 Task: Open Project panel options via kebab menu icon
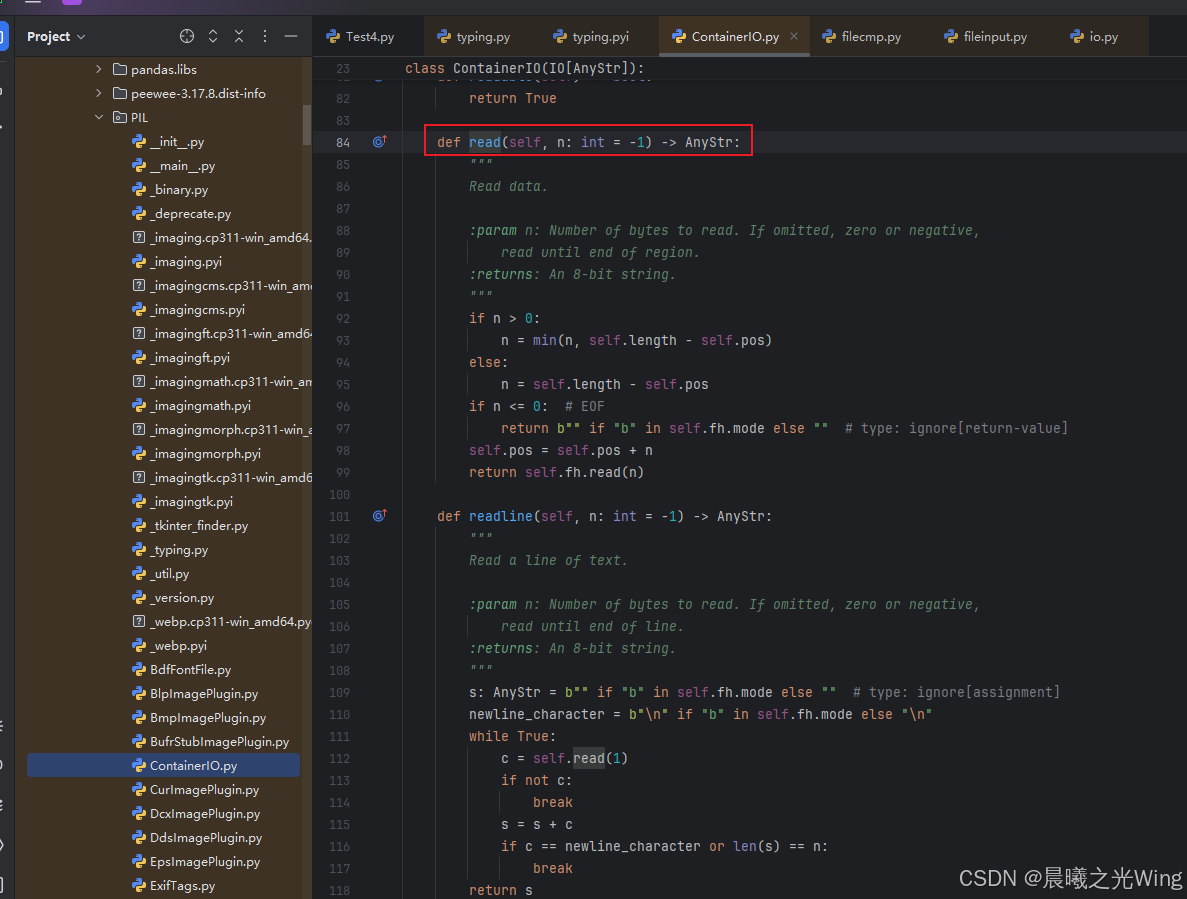coord(264,36)
